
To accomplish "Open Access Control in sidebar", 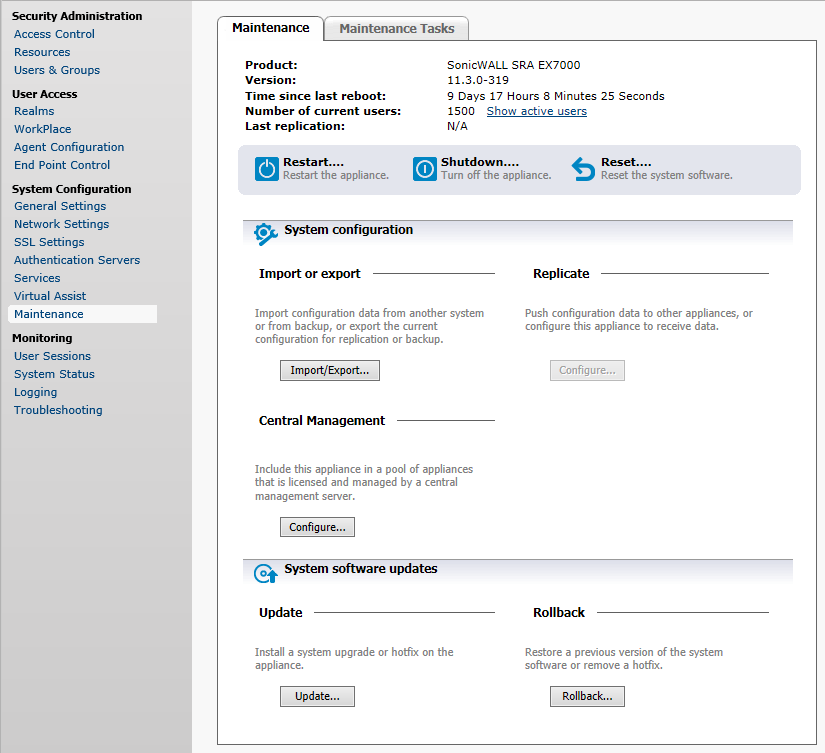I will (x=54, y=34).
